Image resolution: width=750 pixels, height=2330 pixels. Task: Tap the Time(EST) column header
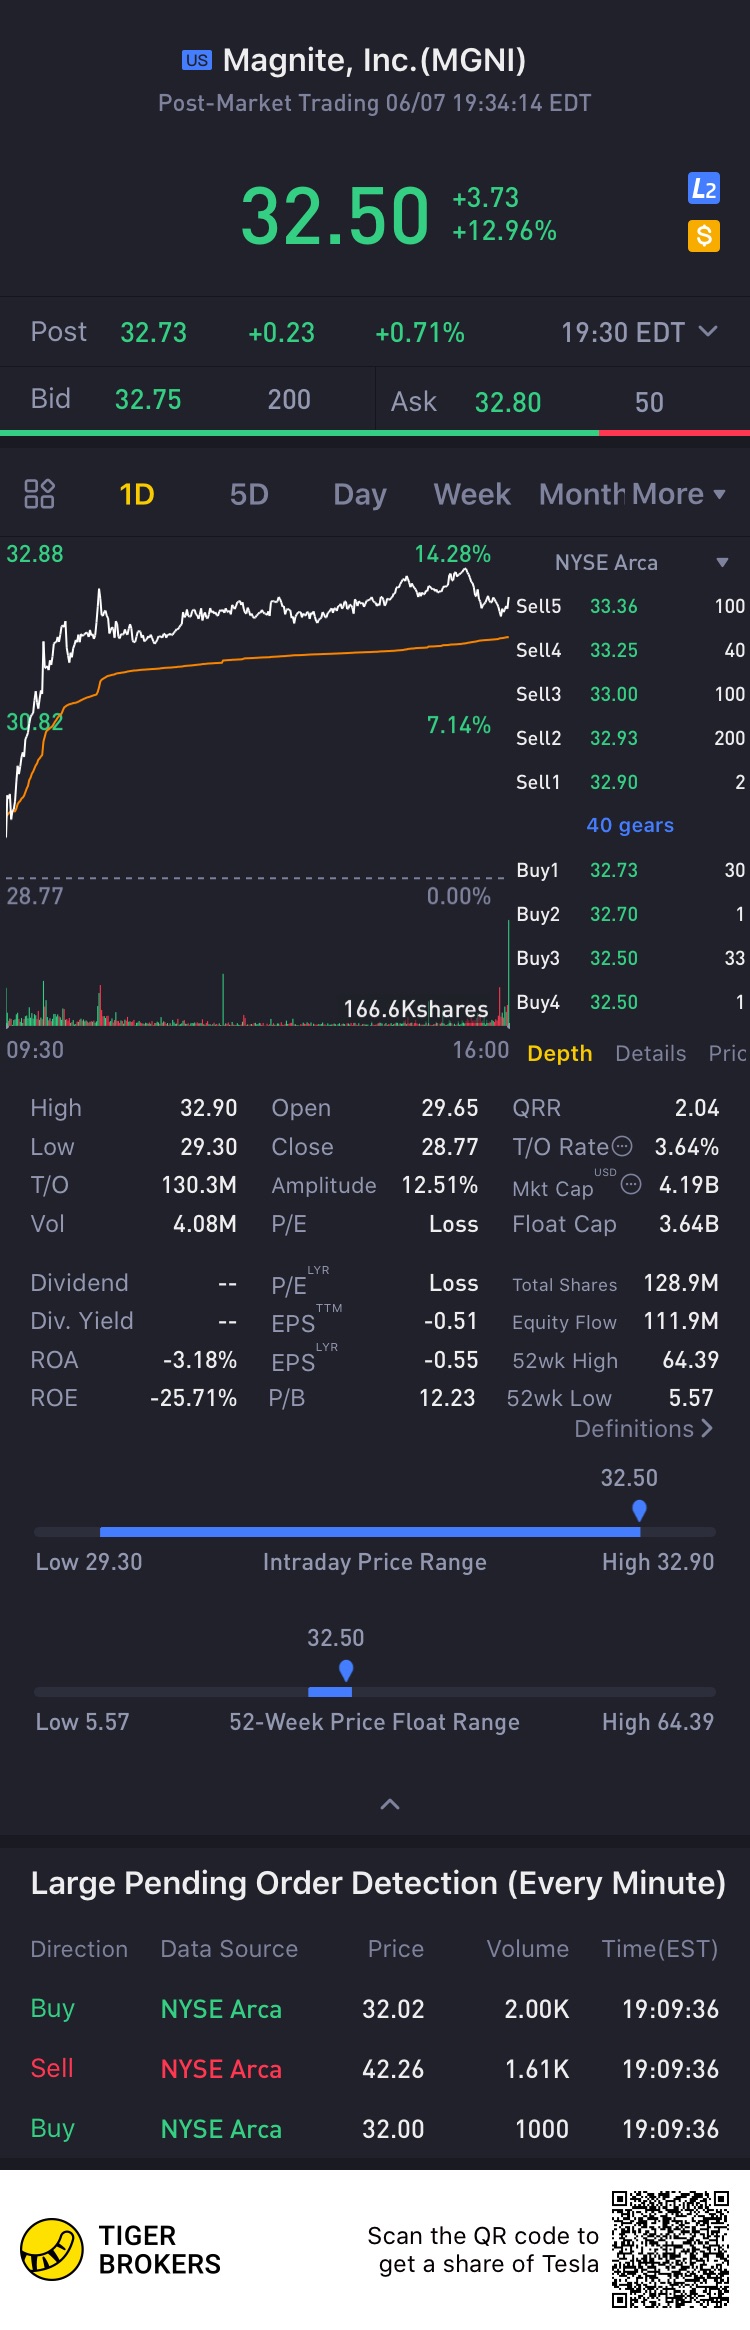tap(660, 1949)
